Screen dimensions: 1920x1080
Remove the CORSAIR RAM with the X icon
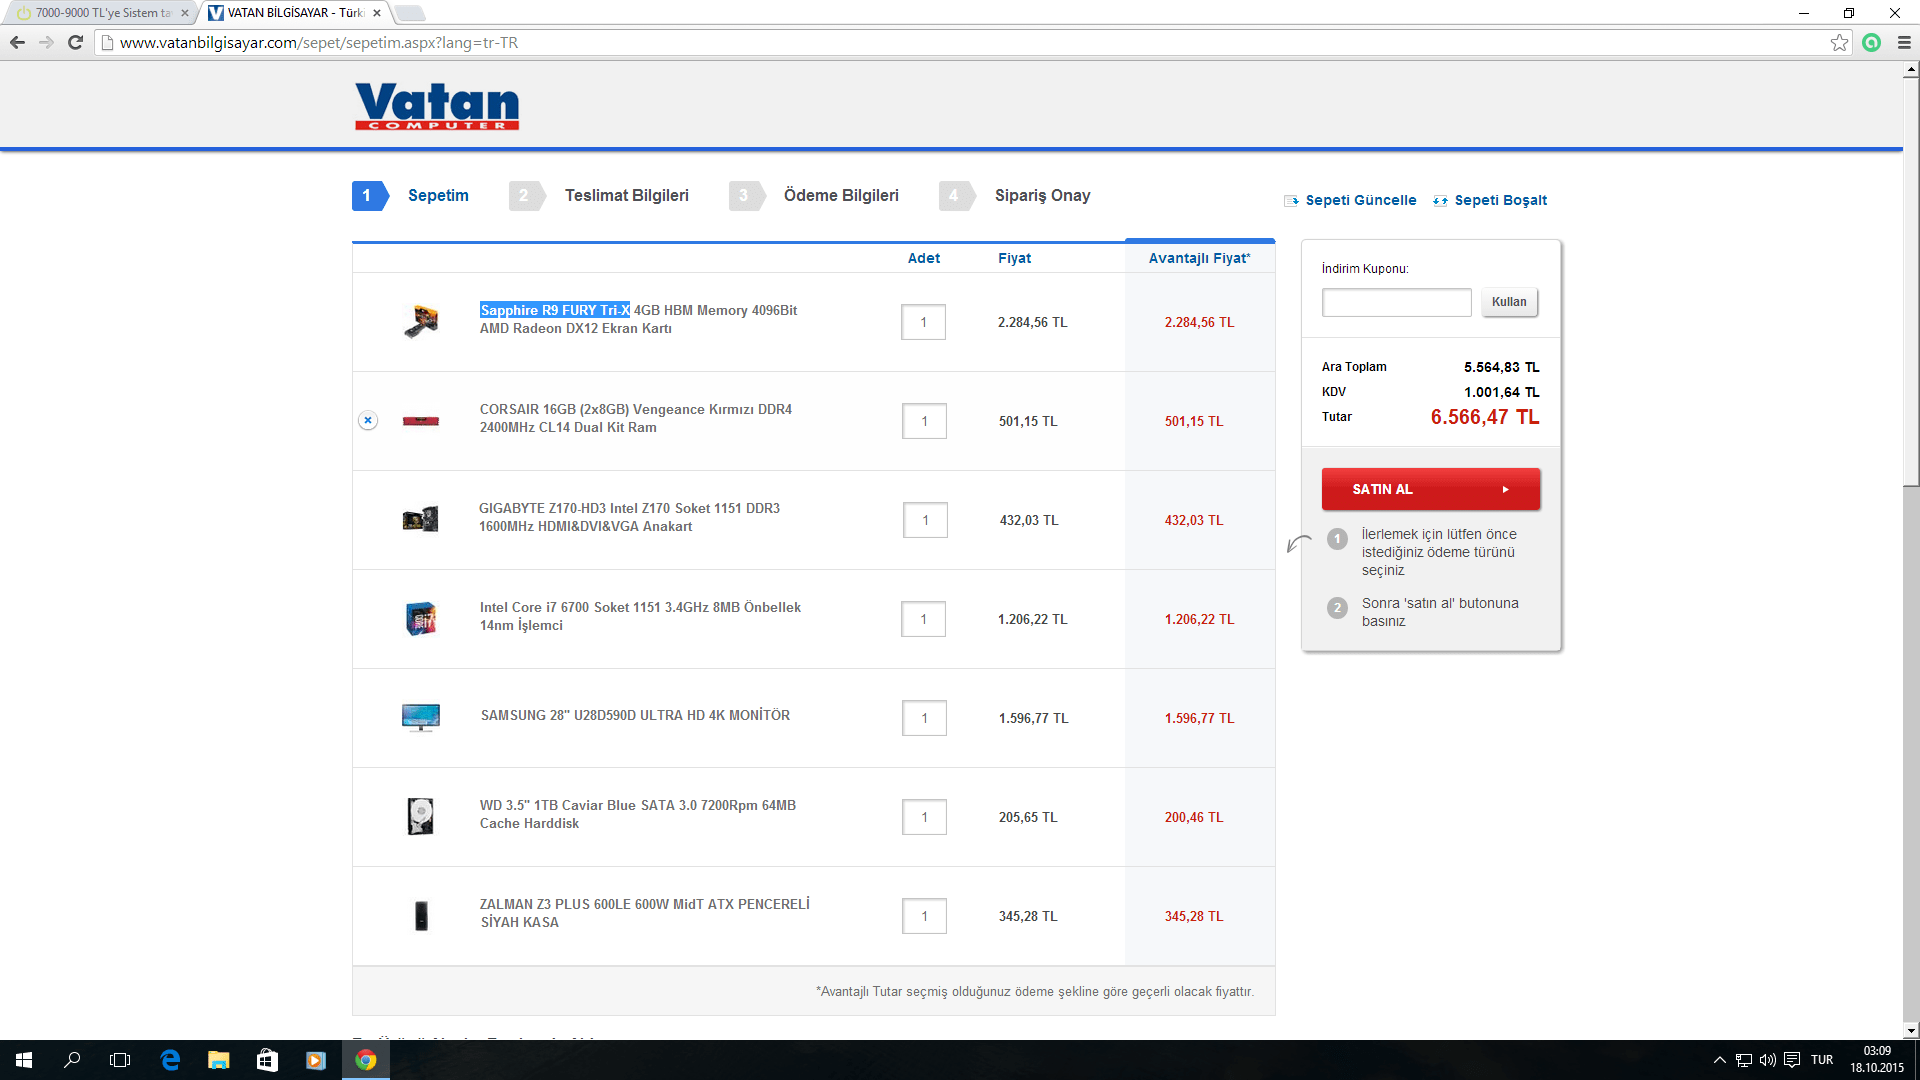point(368,420)
